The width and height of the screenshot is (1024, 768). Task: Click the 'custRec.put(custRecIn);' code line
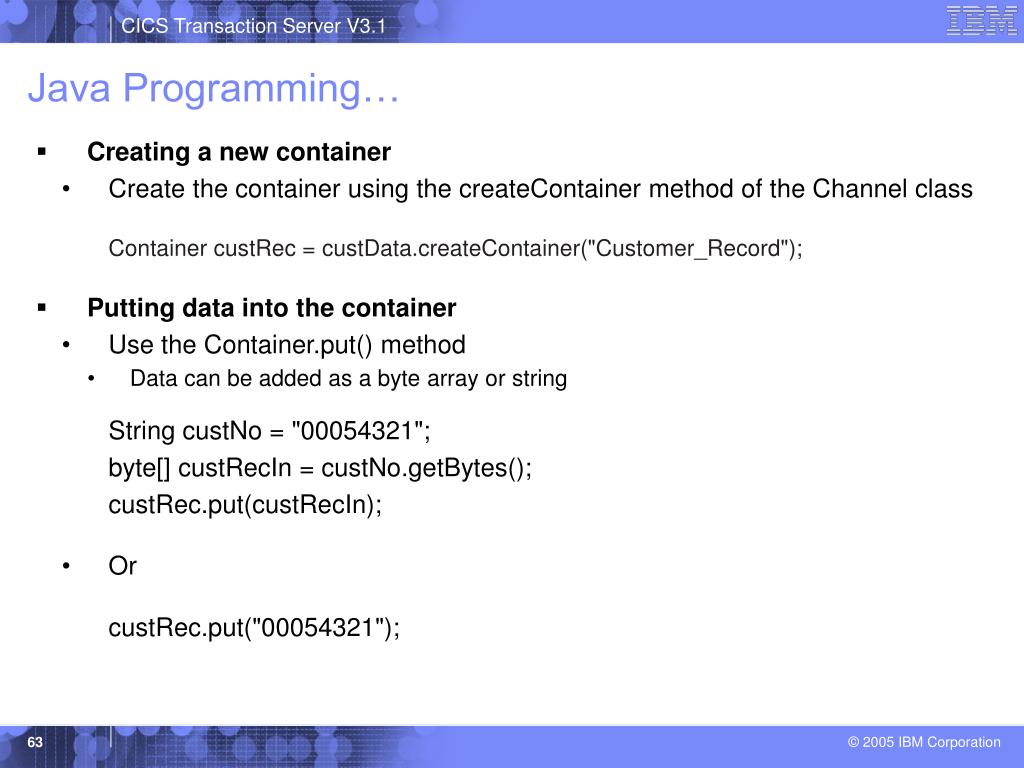(x=246, y=505)
